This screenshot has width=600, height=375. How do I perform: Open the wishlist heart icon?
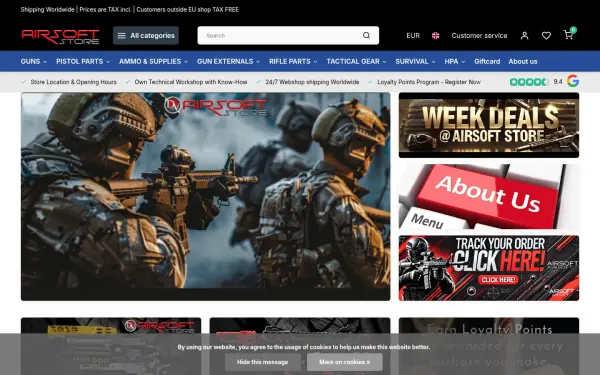pyautogui.click(x=546, y=36)
